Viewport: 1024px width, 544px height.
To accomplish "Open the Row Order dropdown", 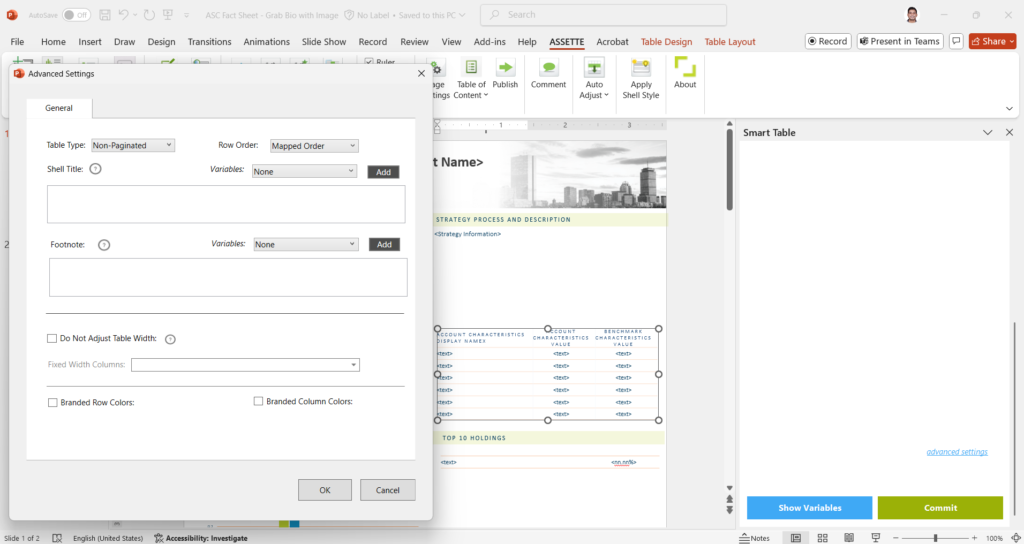I will click(x=314, y=146).
